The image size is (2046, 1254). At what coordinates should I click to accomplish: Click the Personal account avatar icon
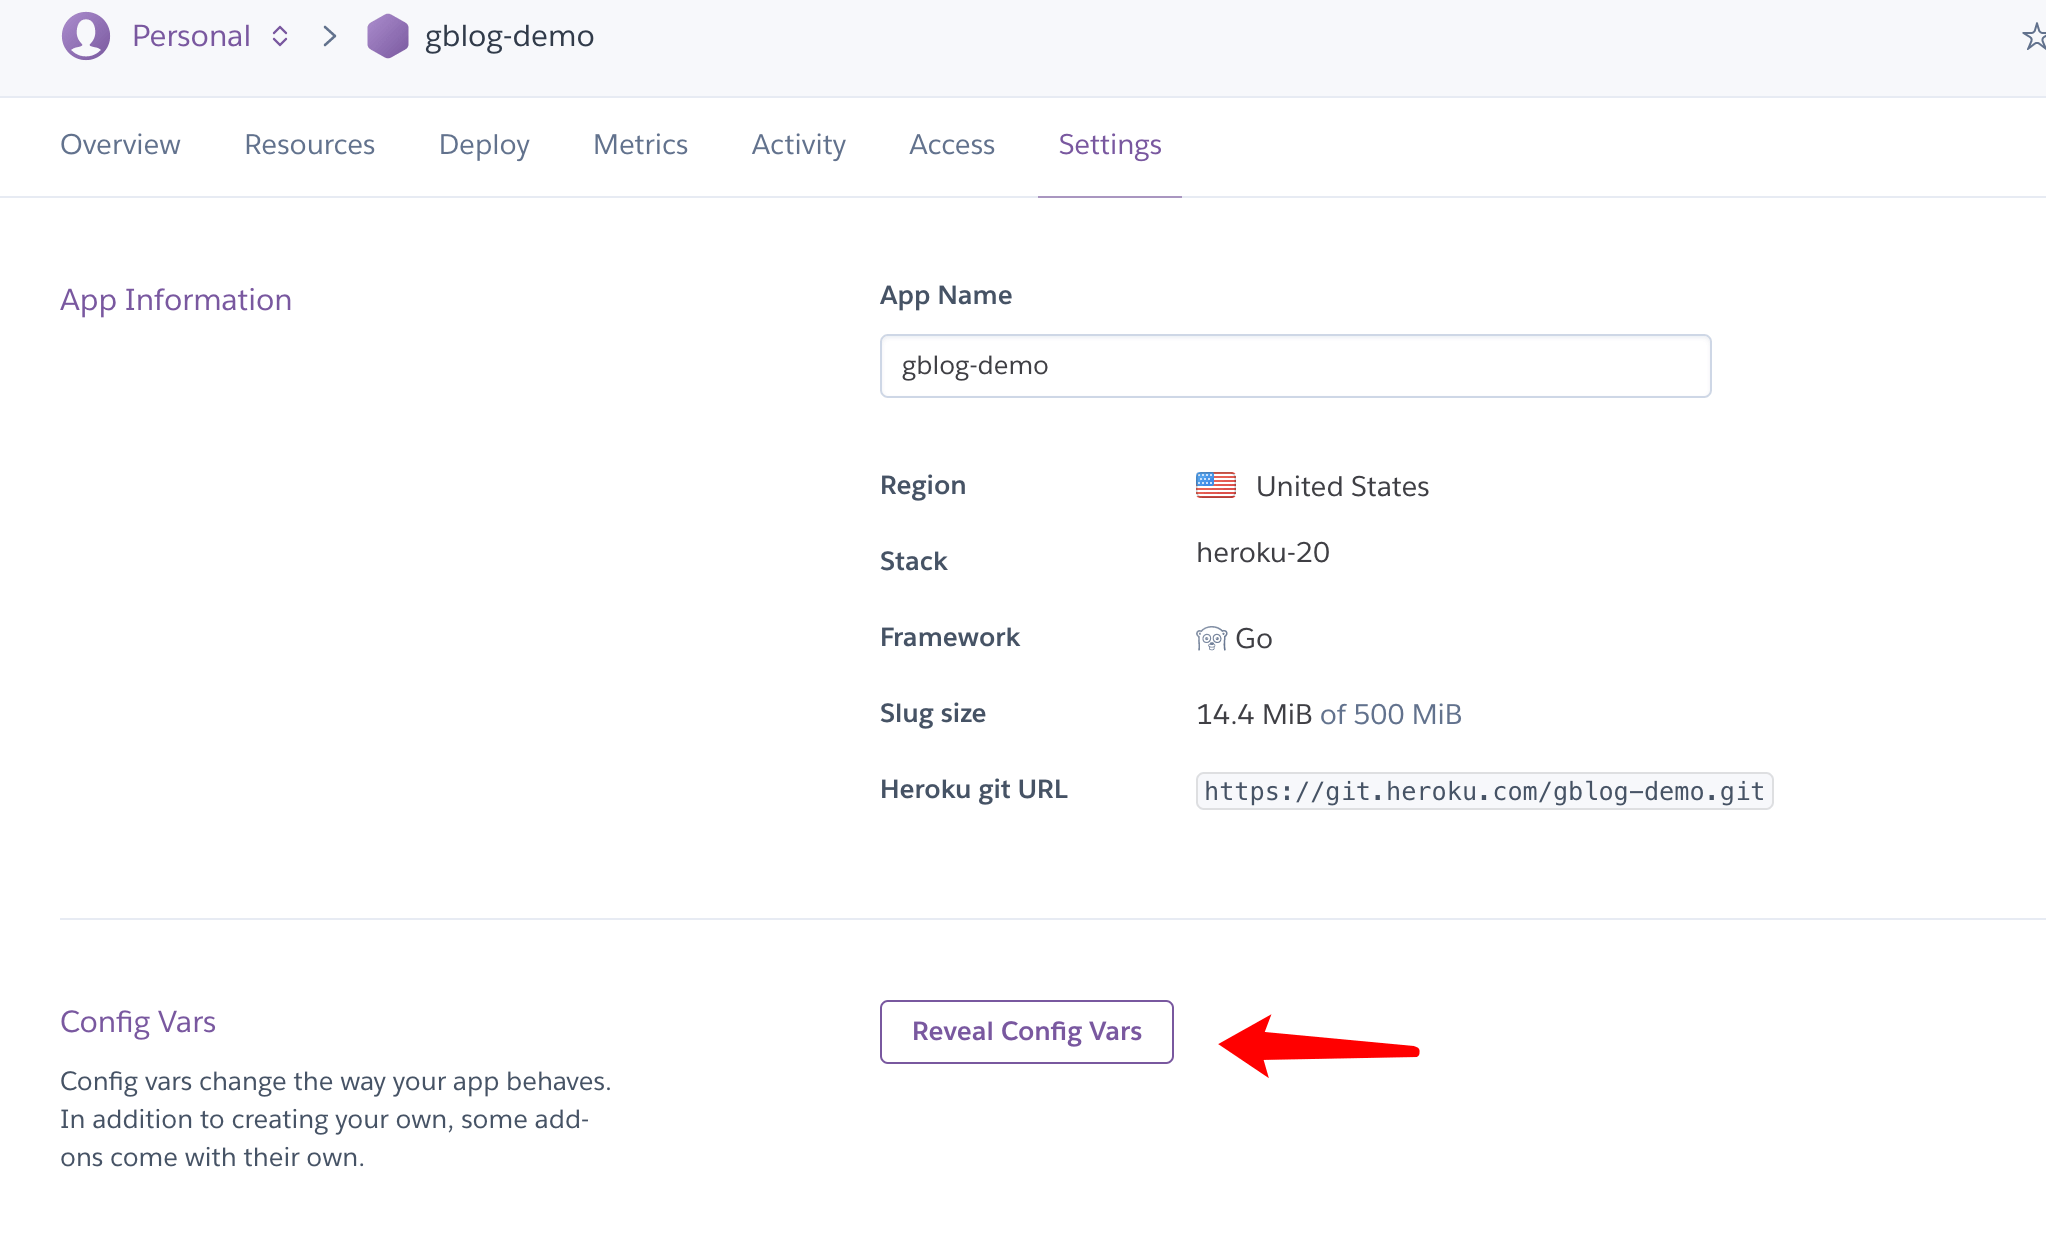click(86, 36)
